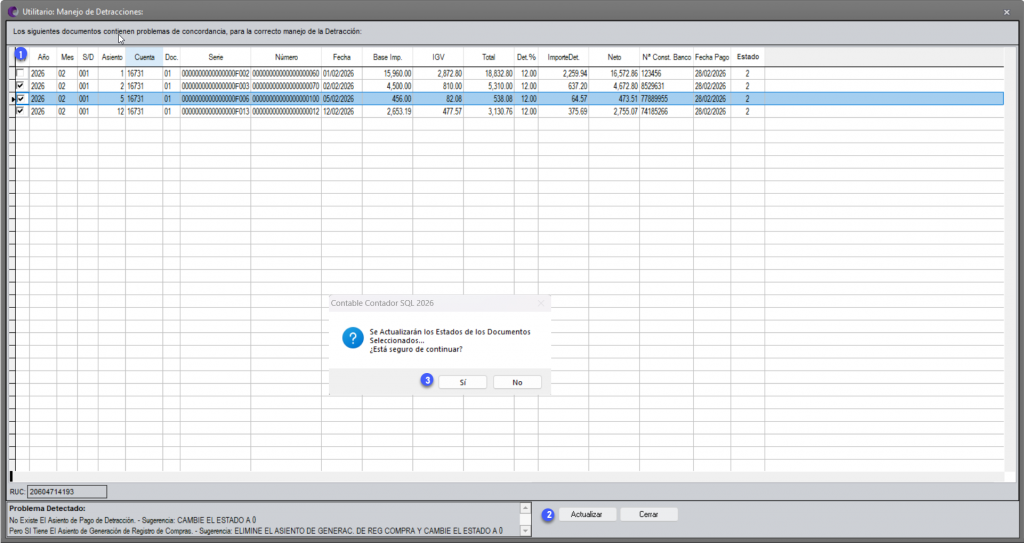Screen dimensions: 1024x543
Task: Click the Total column header
Action: tap(488, 57)
